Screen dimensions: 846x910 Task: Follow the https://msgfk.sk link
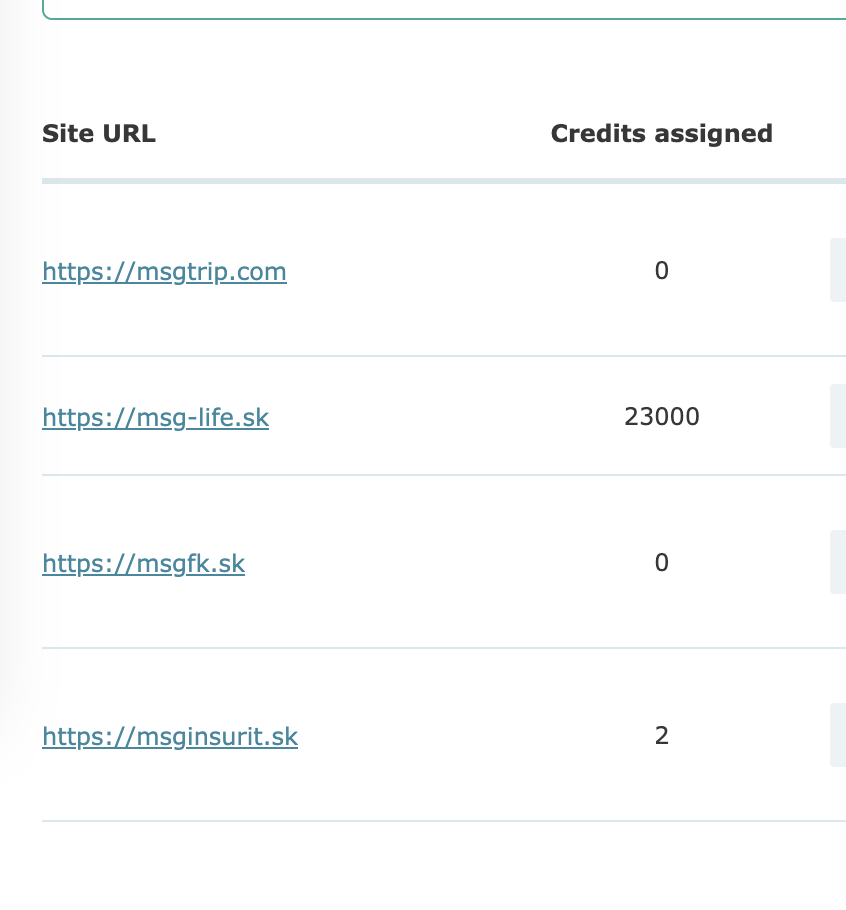[143, 564]
